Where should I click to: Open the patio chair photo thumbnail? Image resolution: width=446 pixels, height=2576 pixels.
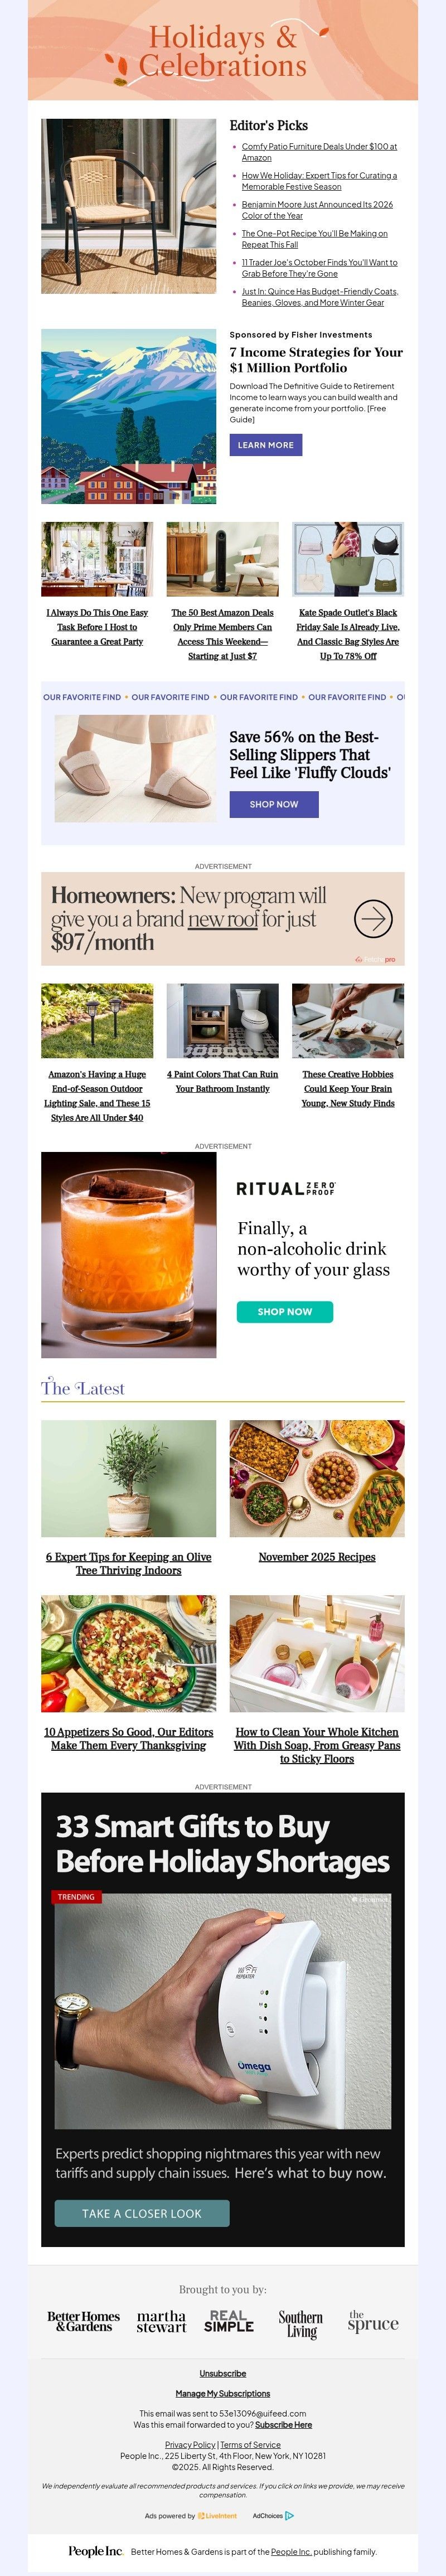click(x=128, y=206)
